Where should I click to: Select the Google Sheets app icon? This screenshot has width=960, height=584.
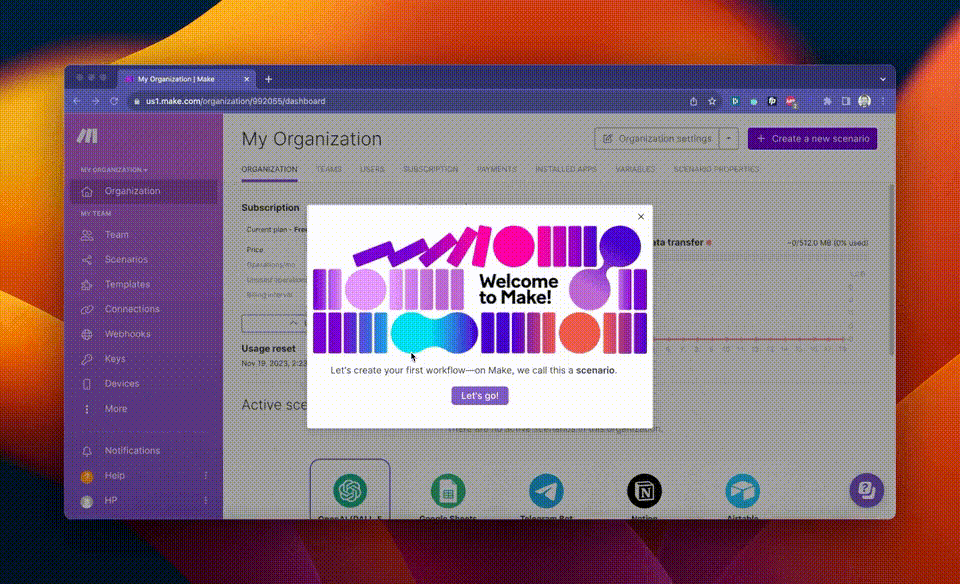[448, 491]
